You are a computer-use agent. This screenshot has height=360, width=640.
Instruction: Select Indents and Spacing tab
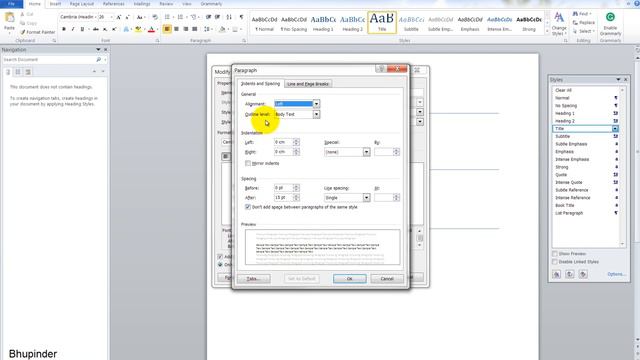pos(260,83)
